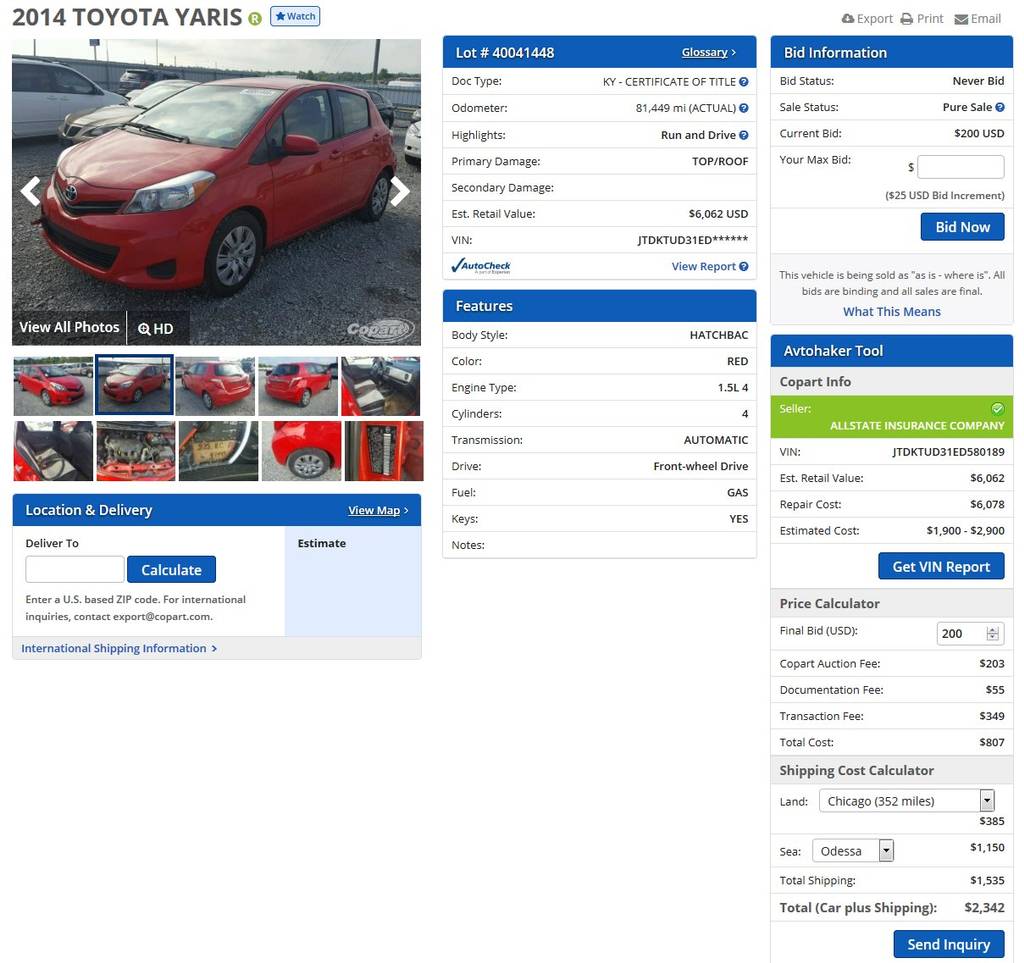Click odometer value 81,449 mi (ACTUAL)
The image size is (1024, 963).
[x=686, y=108]
